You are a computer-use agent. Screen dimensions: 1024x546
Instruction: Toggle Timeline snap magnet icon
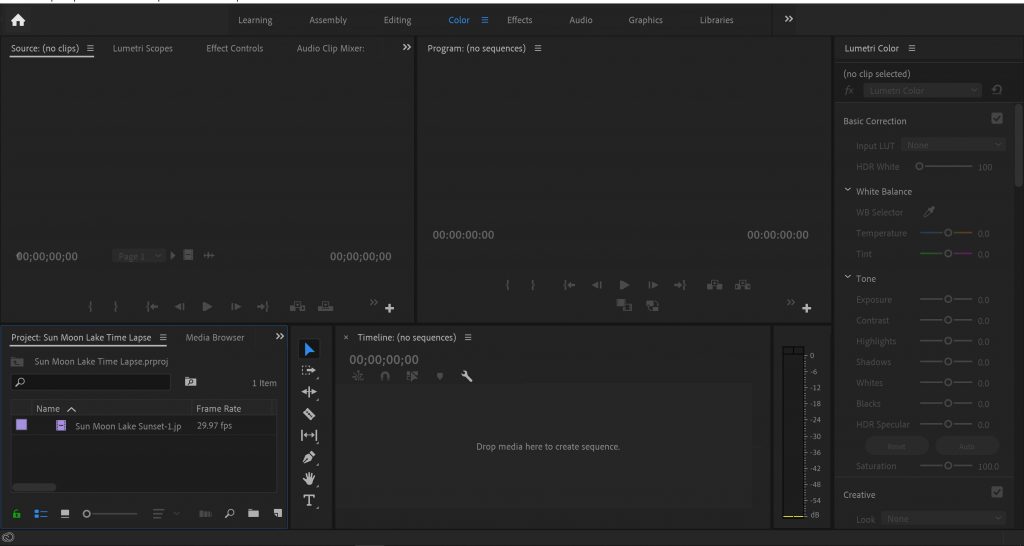point(385,376)
